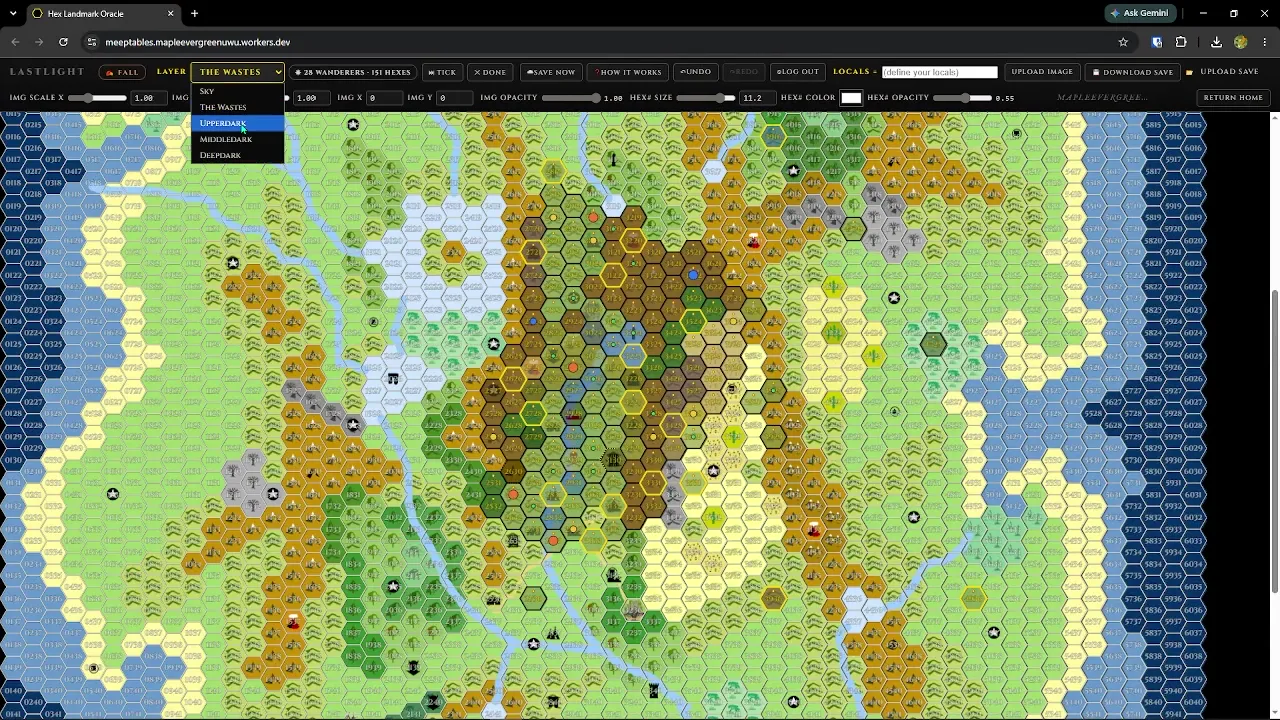This screenshot has height=720, width=1280.
Task: Adjust the IMG Scale X slider
Action: pyautogui.click(x=98, y=98)
